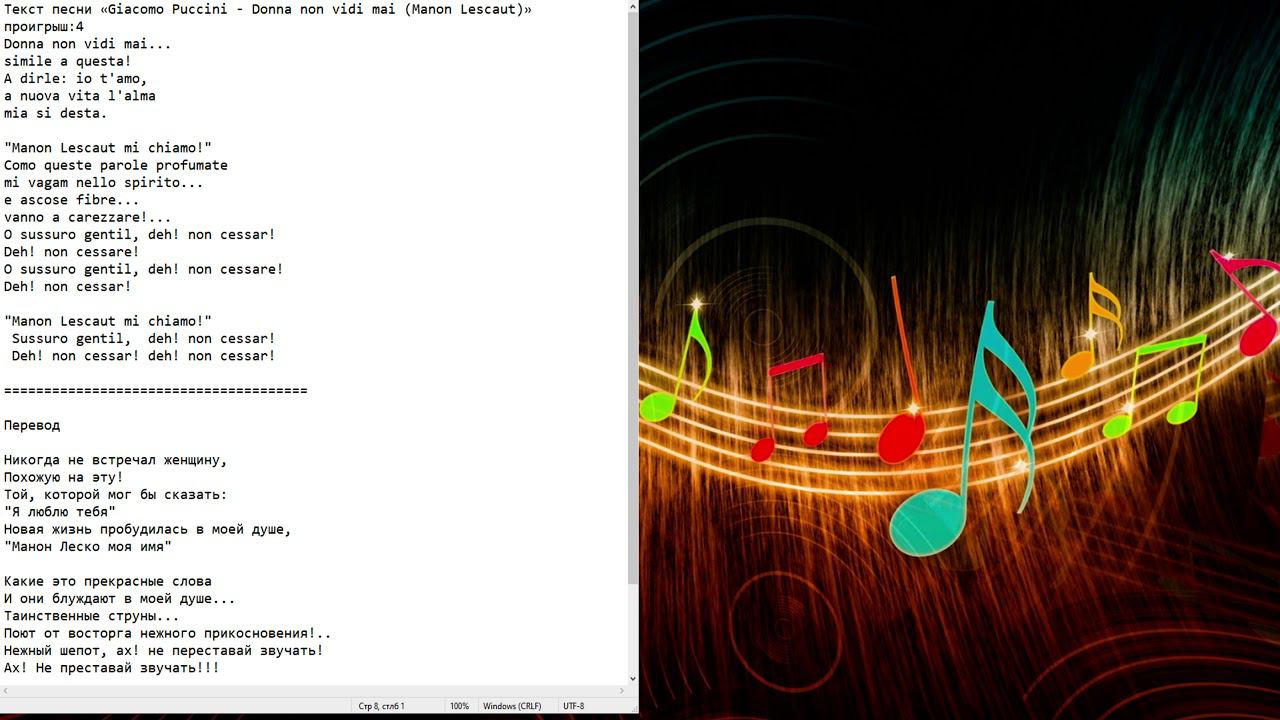This screenshot has width=1280, height=720.
Task: Click the last line "Ах! Не преставай звучать!!!"
Action: (112, 668)
